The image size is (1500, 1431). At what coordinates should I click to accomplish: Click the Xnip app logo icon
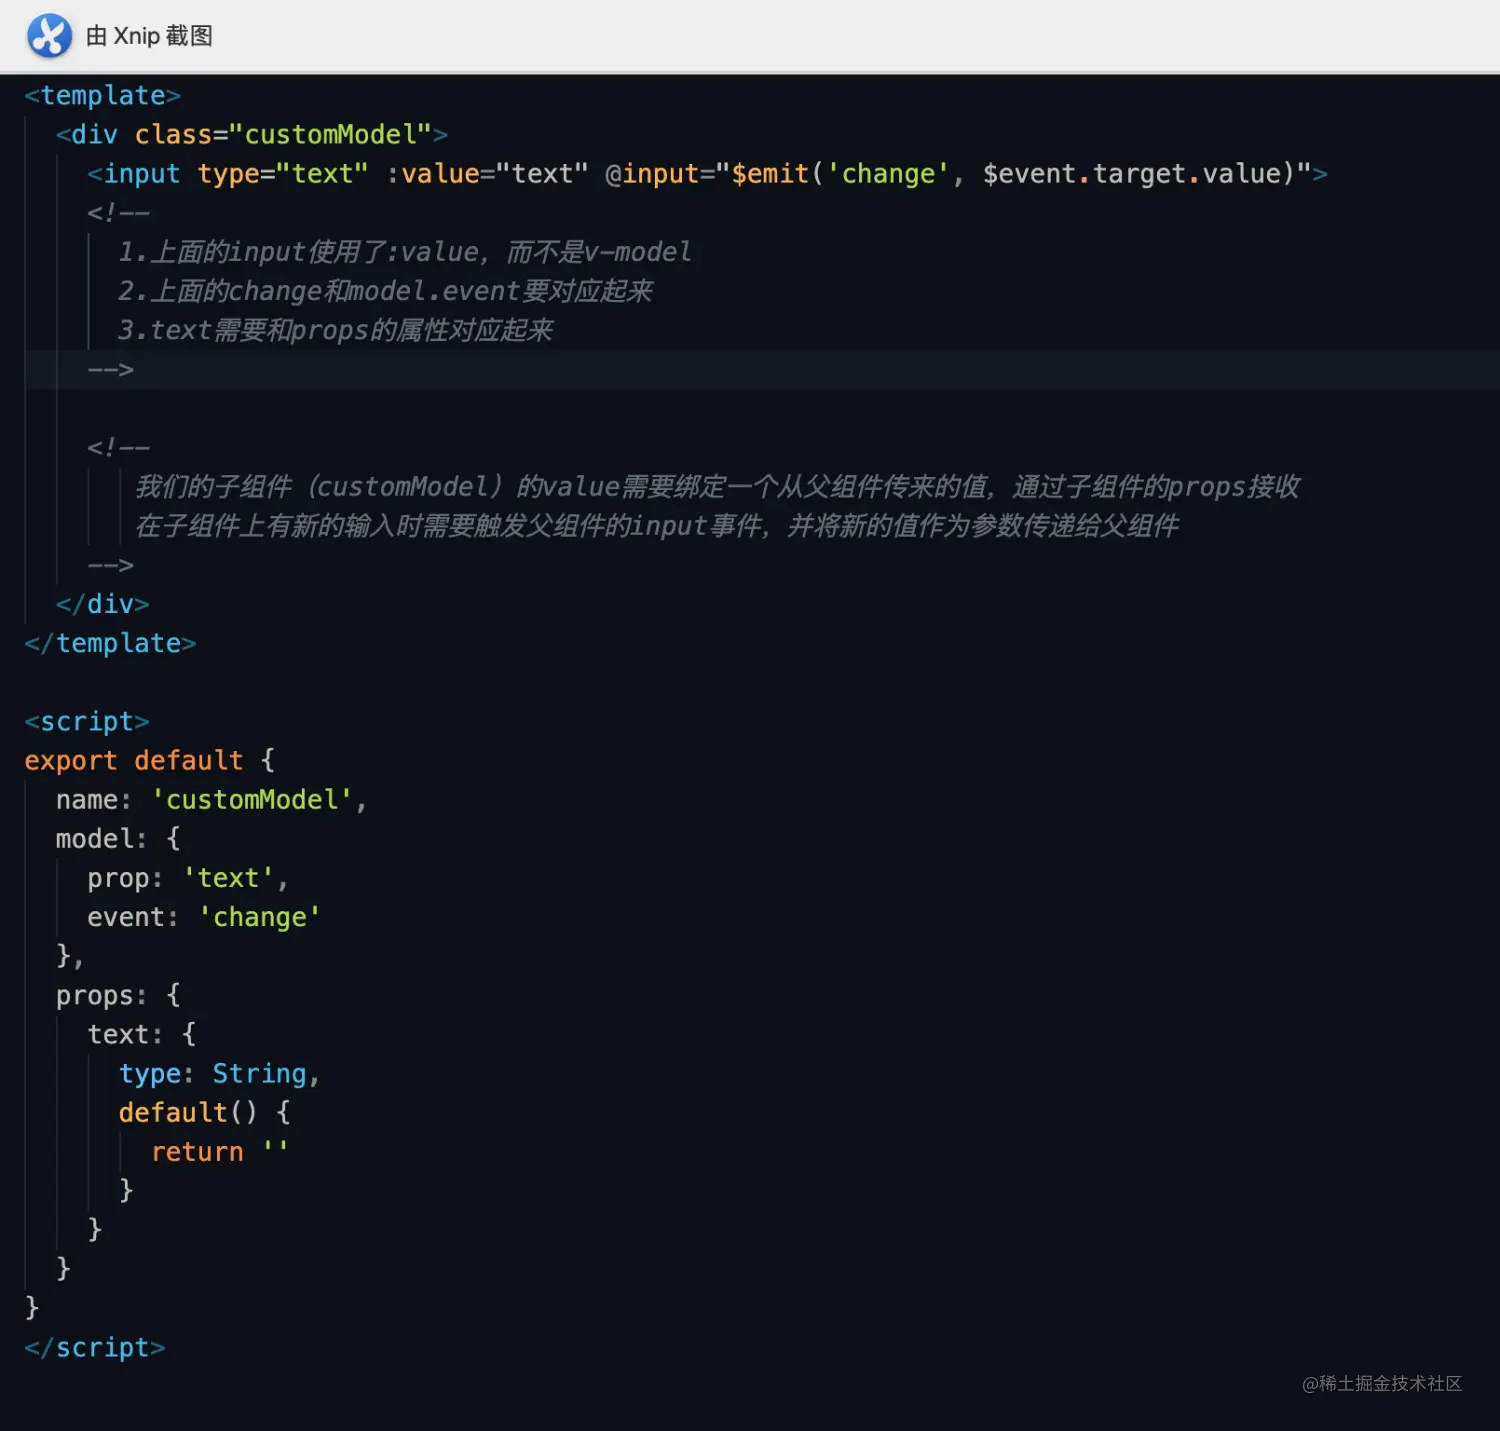click(x=49, y=36)
